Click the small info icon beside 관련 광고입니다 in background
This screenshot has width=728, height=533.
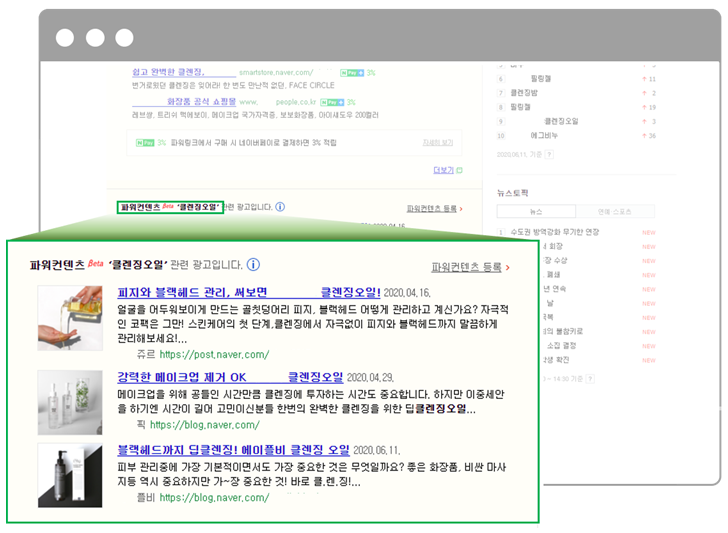(x=280, y=207)
